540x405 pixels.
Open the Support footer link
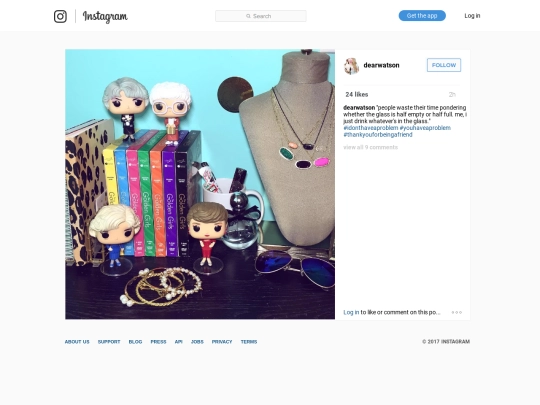[x=109, y=342]
